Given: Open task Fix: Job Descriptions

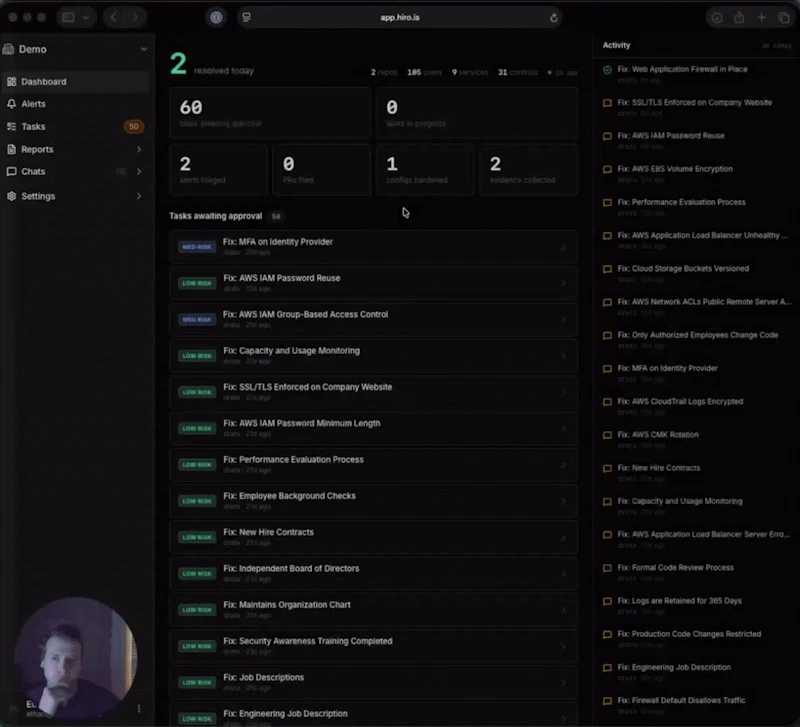Looking at the screenshot, I should pos(373,682).
